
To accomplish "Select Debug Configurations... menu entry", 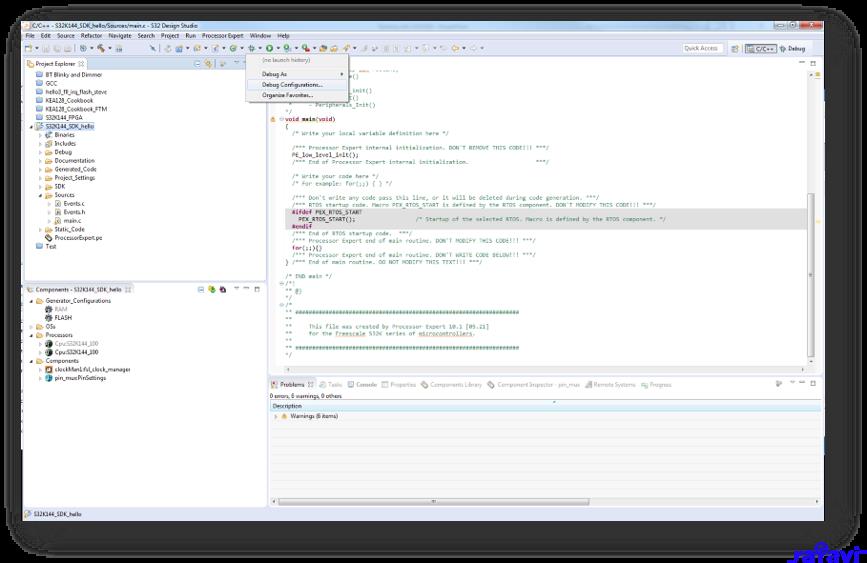I will [x=292, y=85].
